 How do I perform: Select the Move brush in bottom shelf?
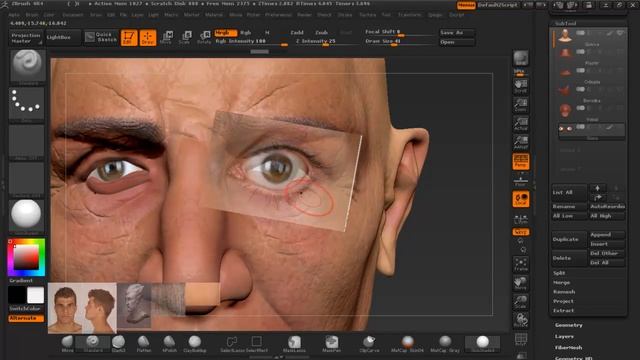67,344
